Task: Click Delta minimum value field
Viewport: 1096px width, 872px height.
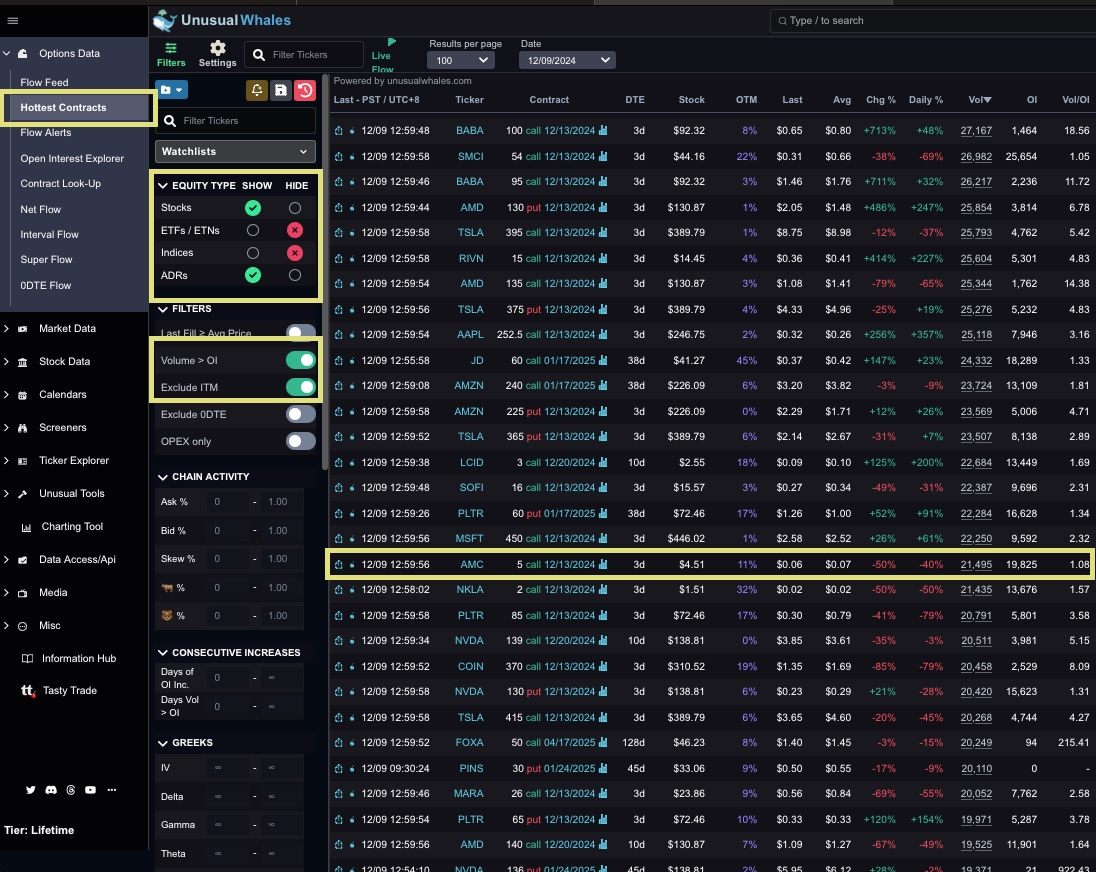Action: (226, 797)
